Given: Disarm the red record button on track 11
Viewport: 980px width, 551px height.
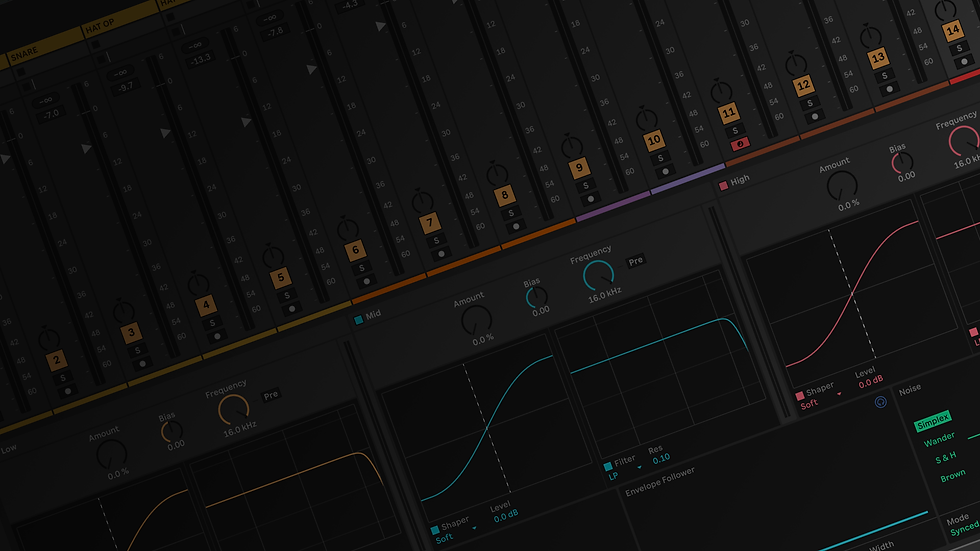Looking at the screenshot, I should click(x=740, y=144).
